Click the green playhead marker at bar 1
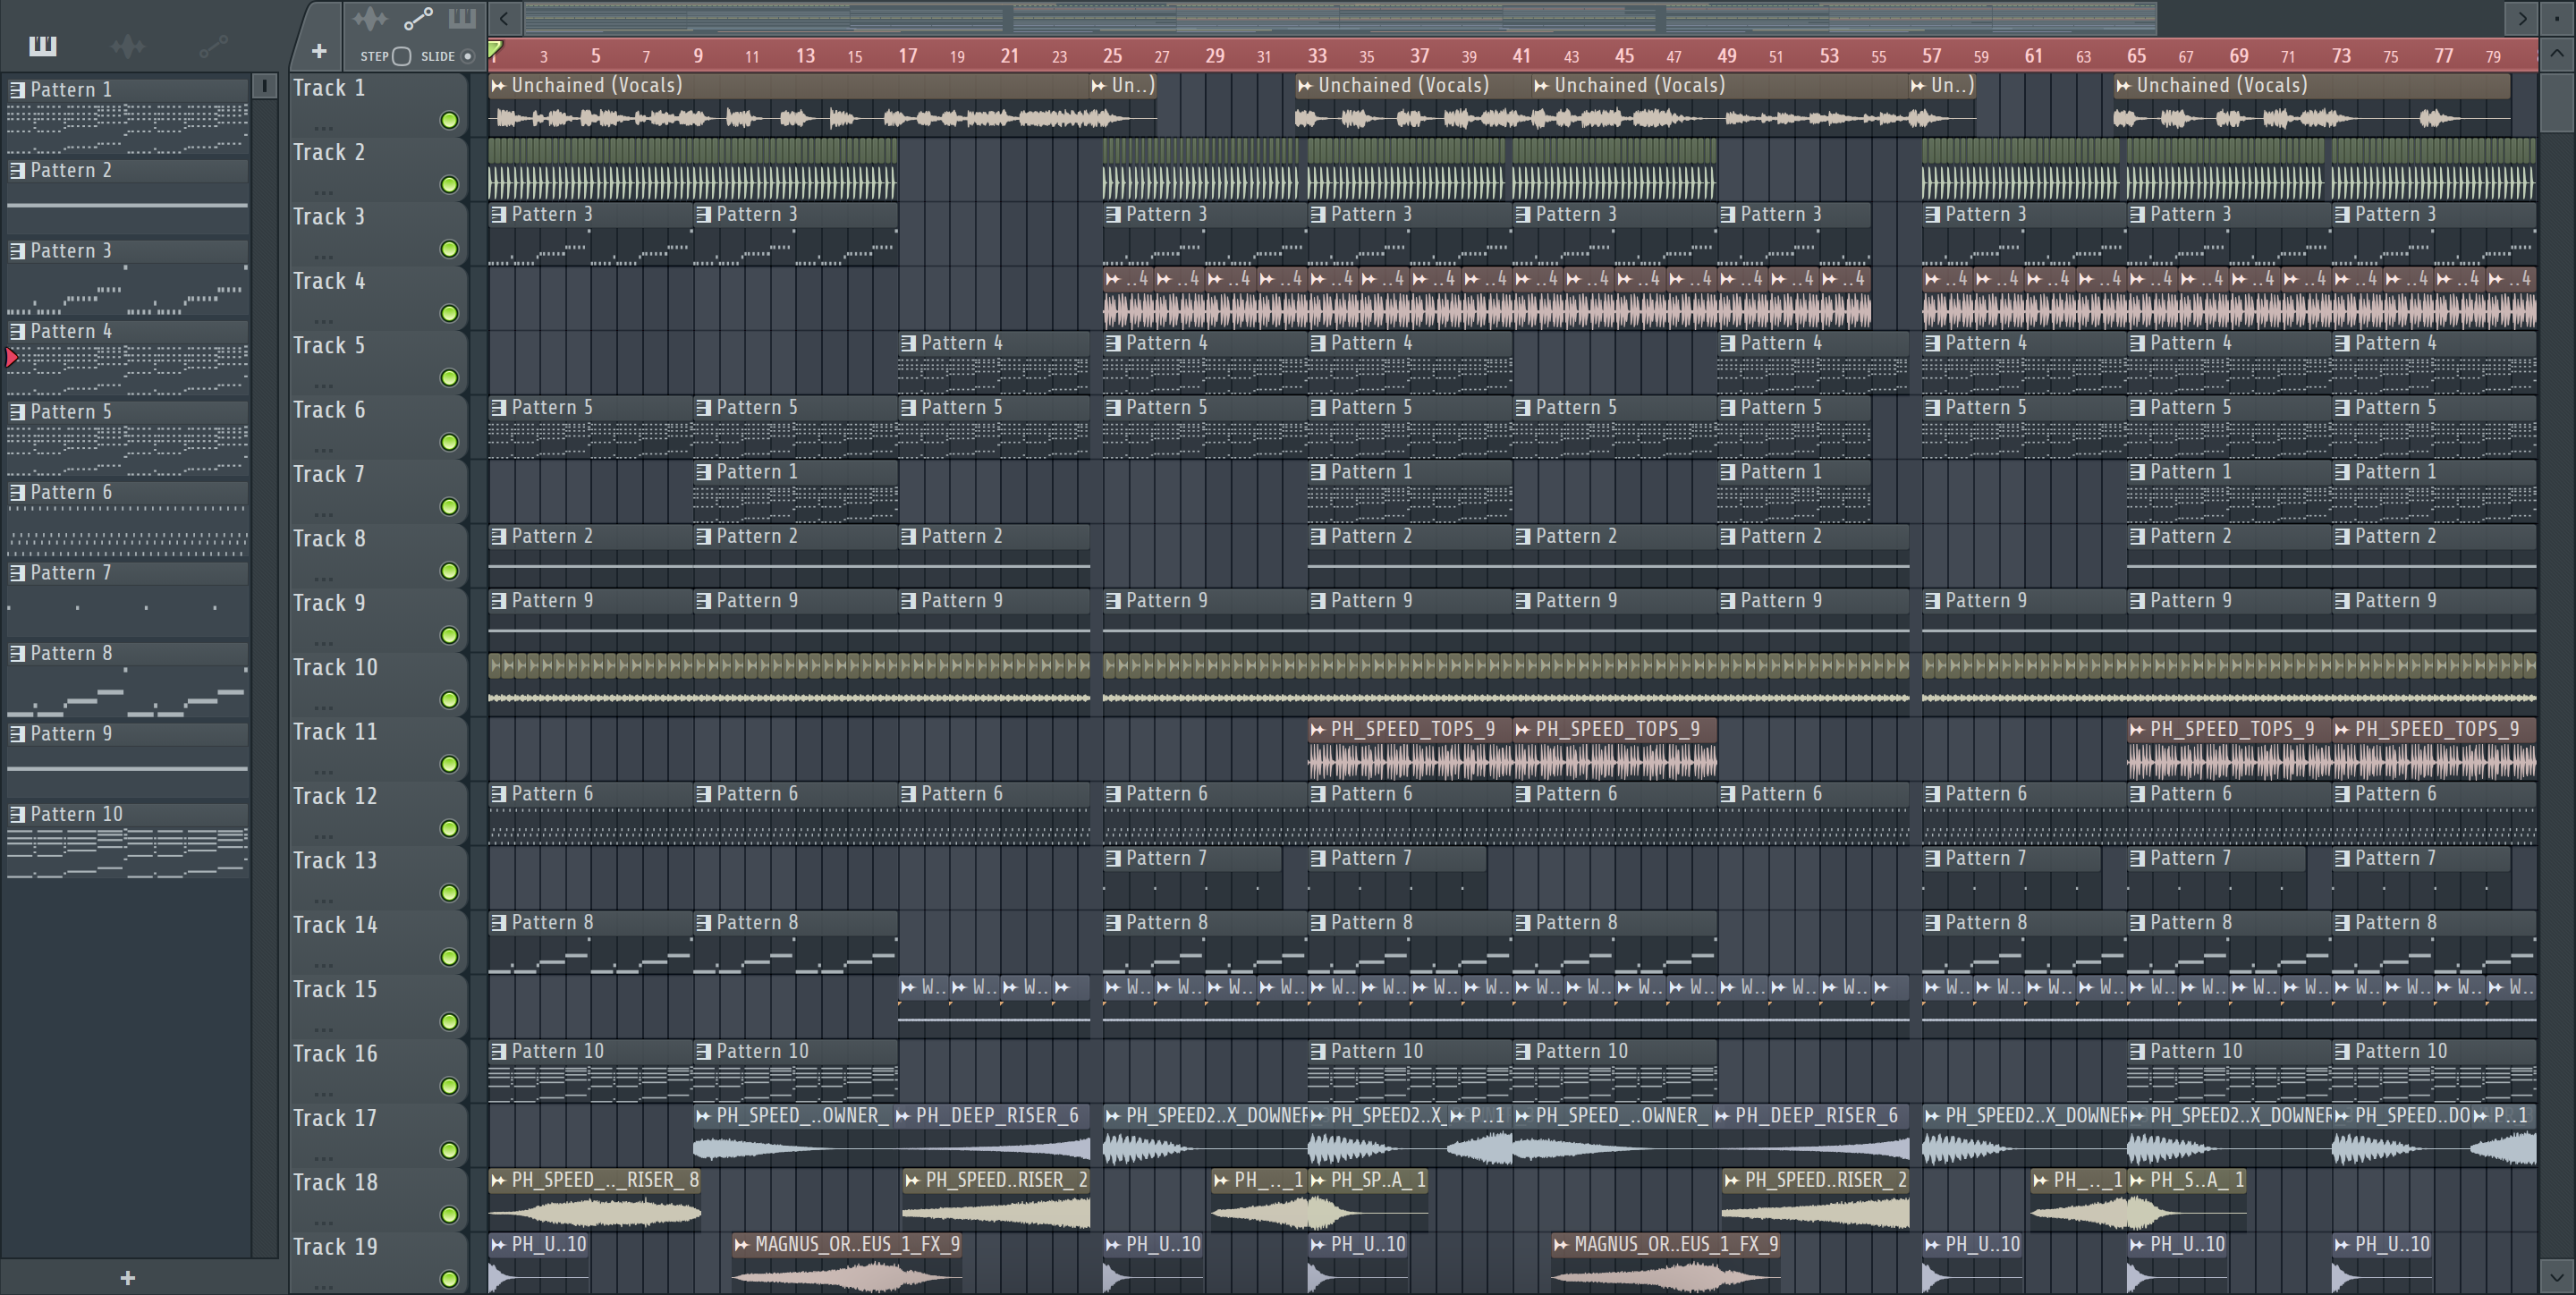The height and width of the screenshot is (1295, 2576). pos(495,49)
